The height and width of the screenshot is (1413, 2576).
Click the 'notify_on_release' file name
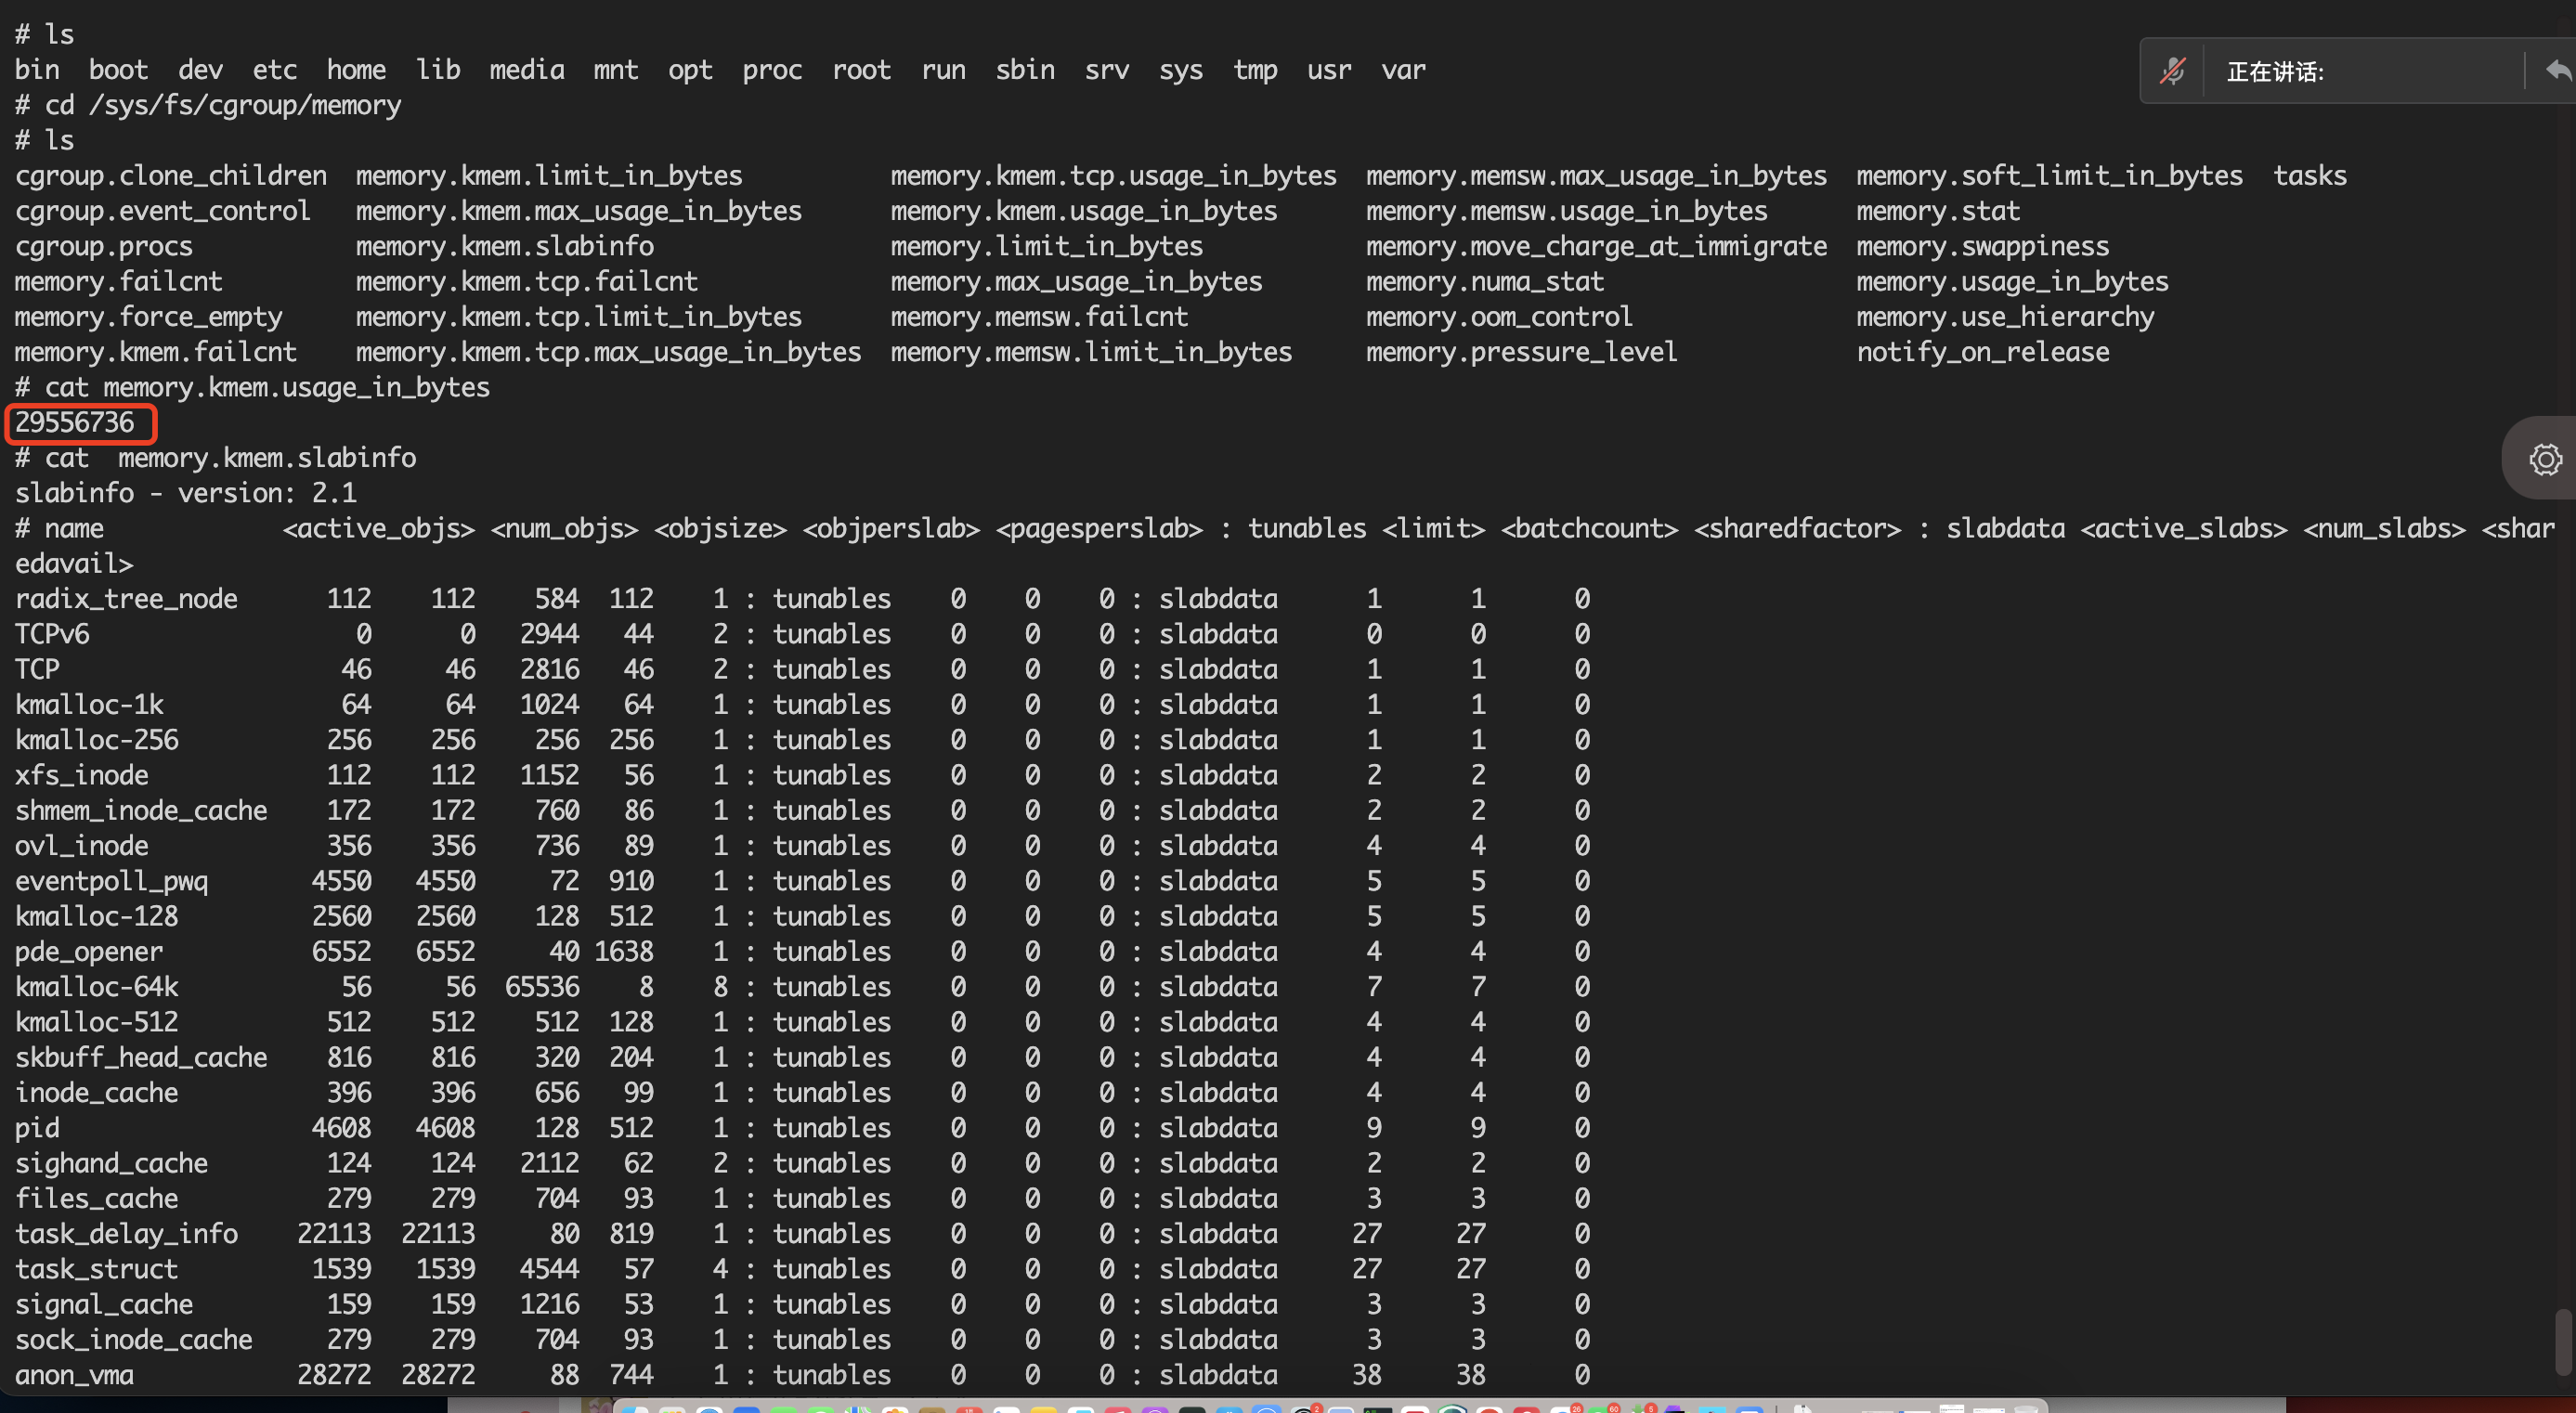1983,352
